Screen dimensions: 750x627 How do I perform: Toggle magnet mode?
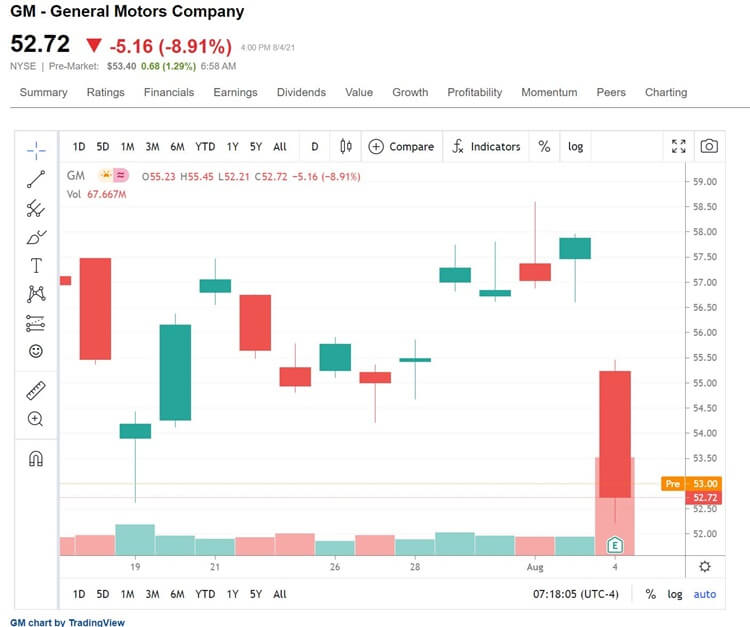pyautogui.click(x=36, y=458)
